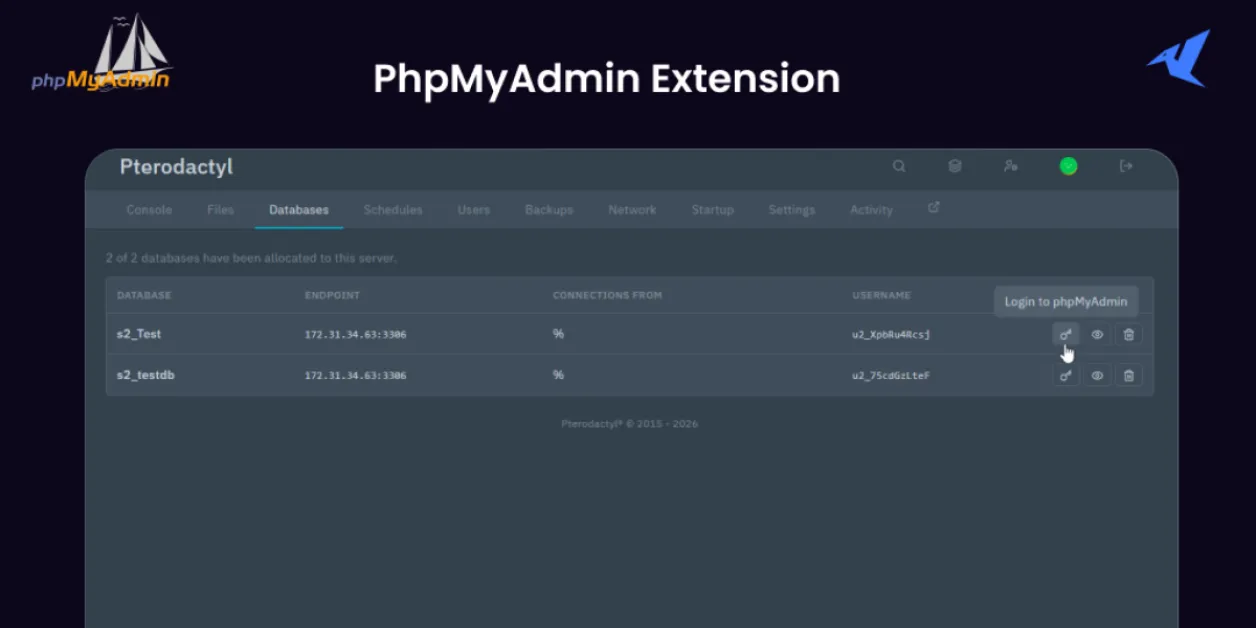
Task: Select the endpoint address in s2_Test row
Action: [355, 335]
